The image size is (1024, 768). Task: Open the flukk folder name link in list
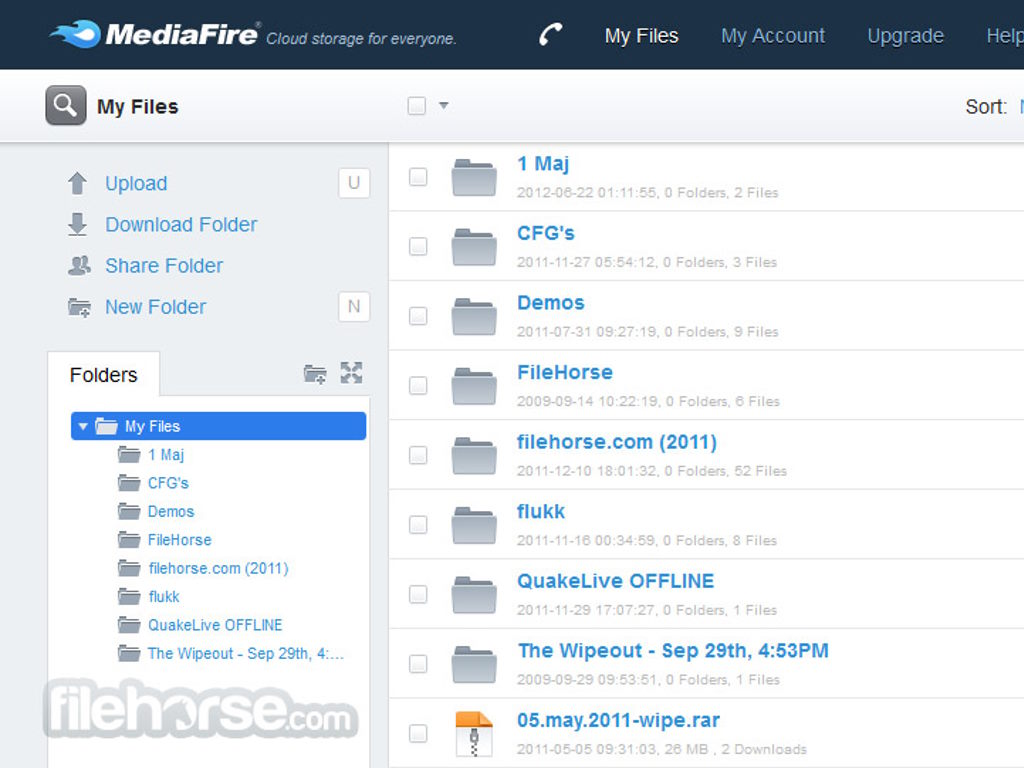tap(541, 512)
